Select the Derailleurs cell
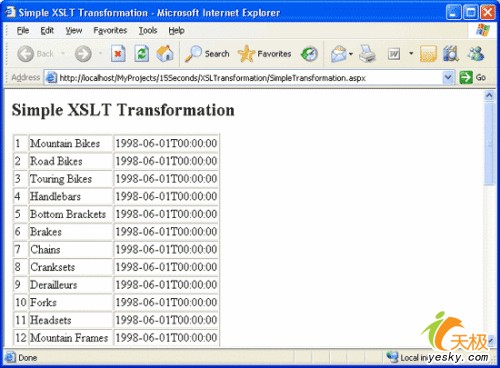This screenshot has height=368, width=500. point(71,285)
